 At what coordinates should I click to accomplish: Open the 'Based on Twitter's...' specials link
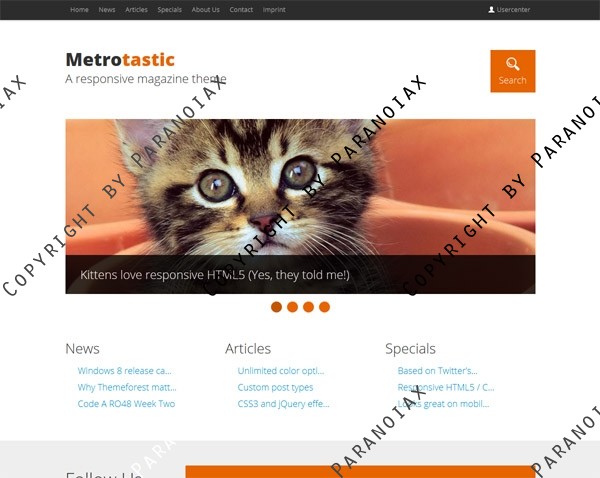pos(437,371)
